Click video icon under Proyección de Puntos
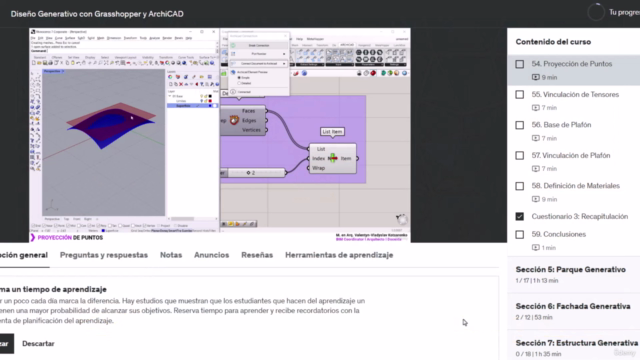Viewport: 640px width, 360px height. (536, 77)
